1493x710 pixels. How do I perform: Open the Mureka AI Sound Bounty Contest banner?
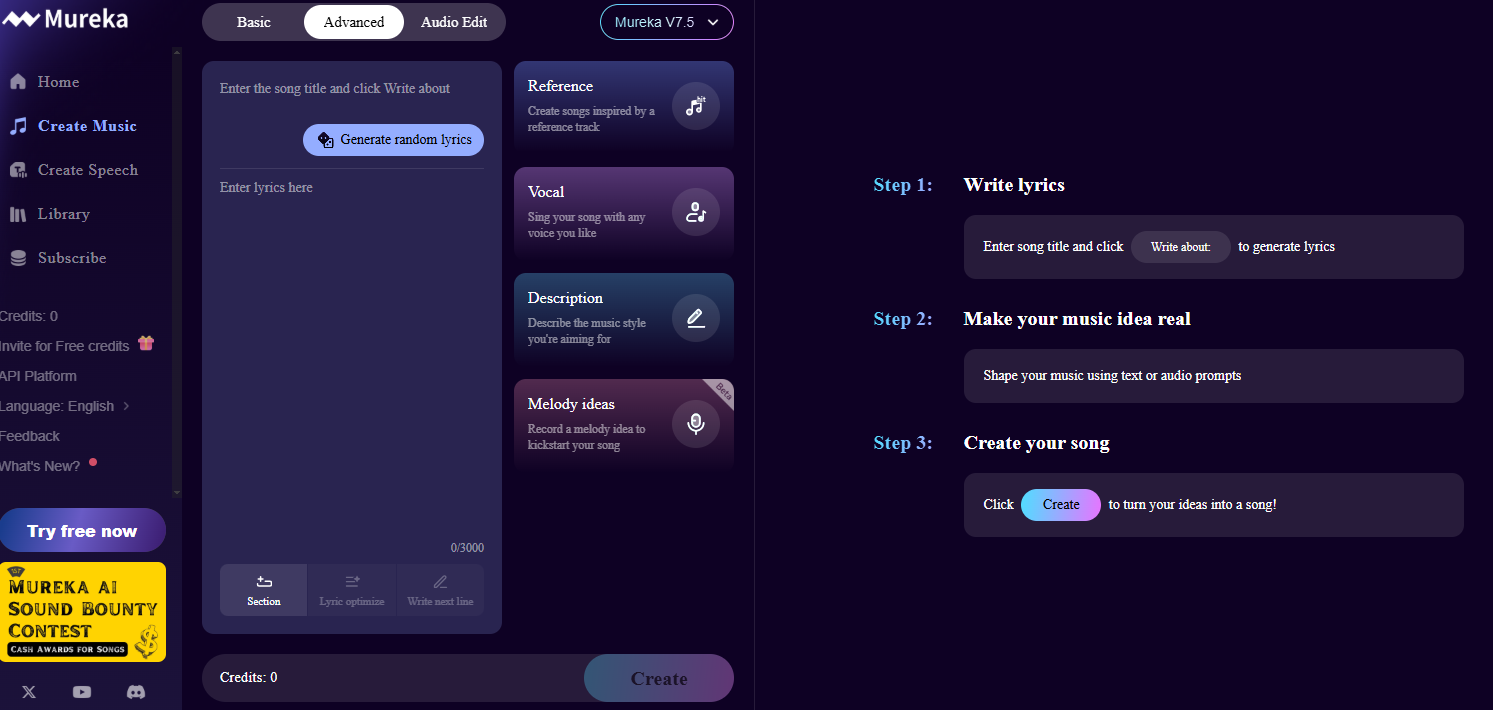tap(83, 611)
